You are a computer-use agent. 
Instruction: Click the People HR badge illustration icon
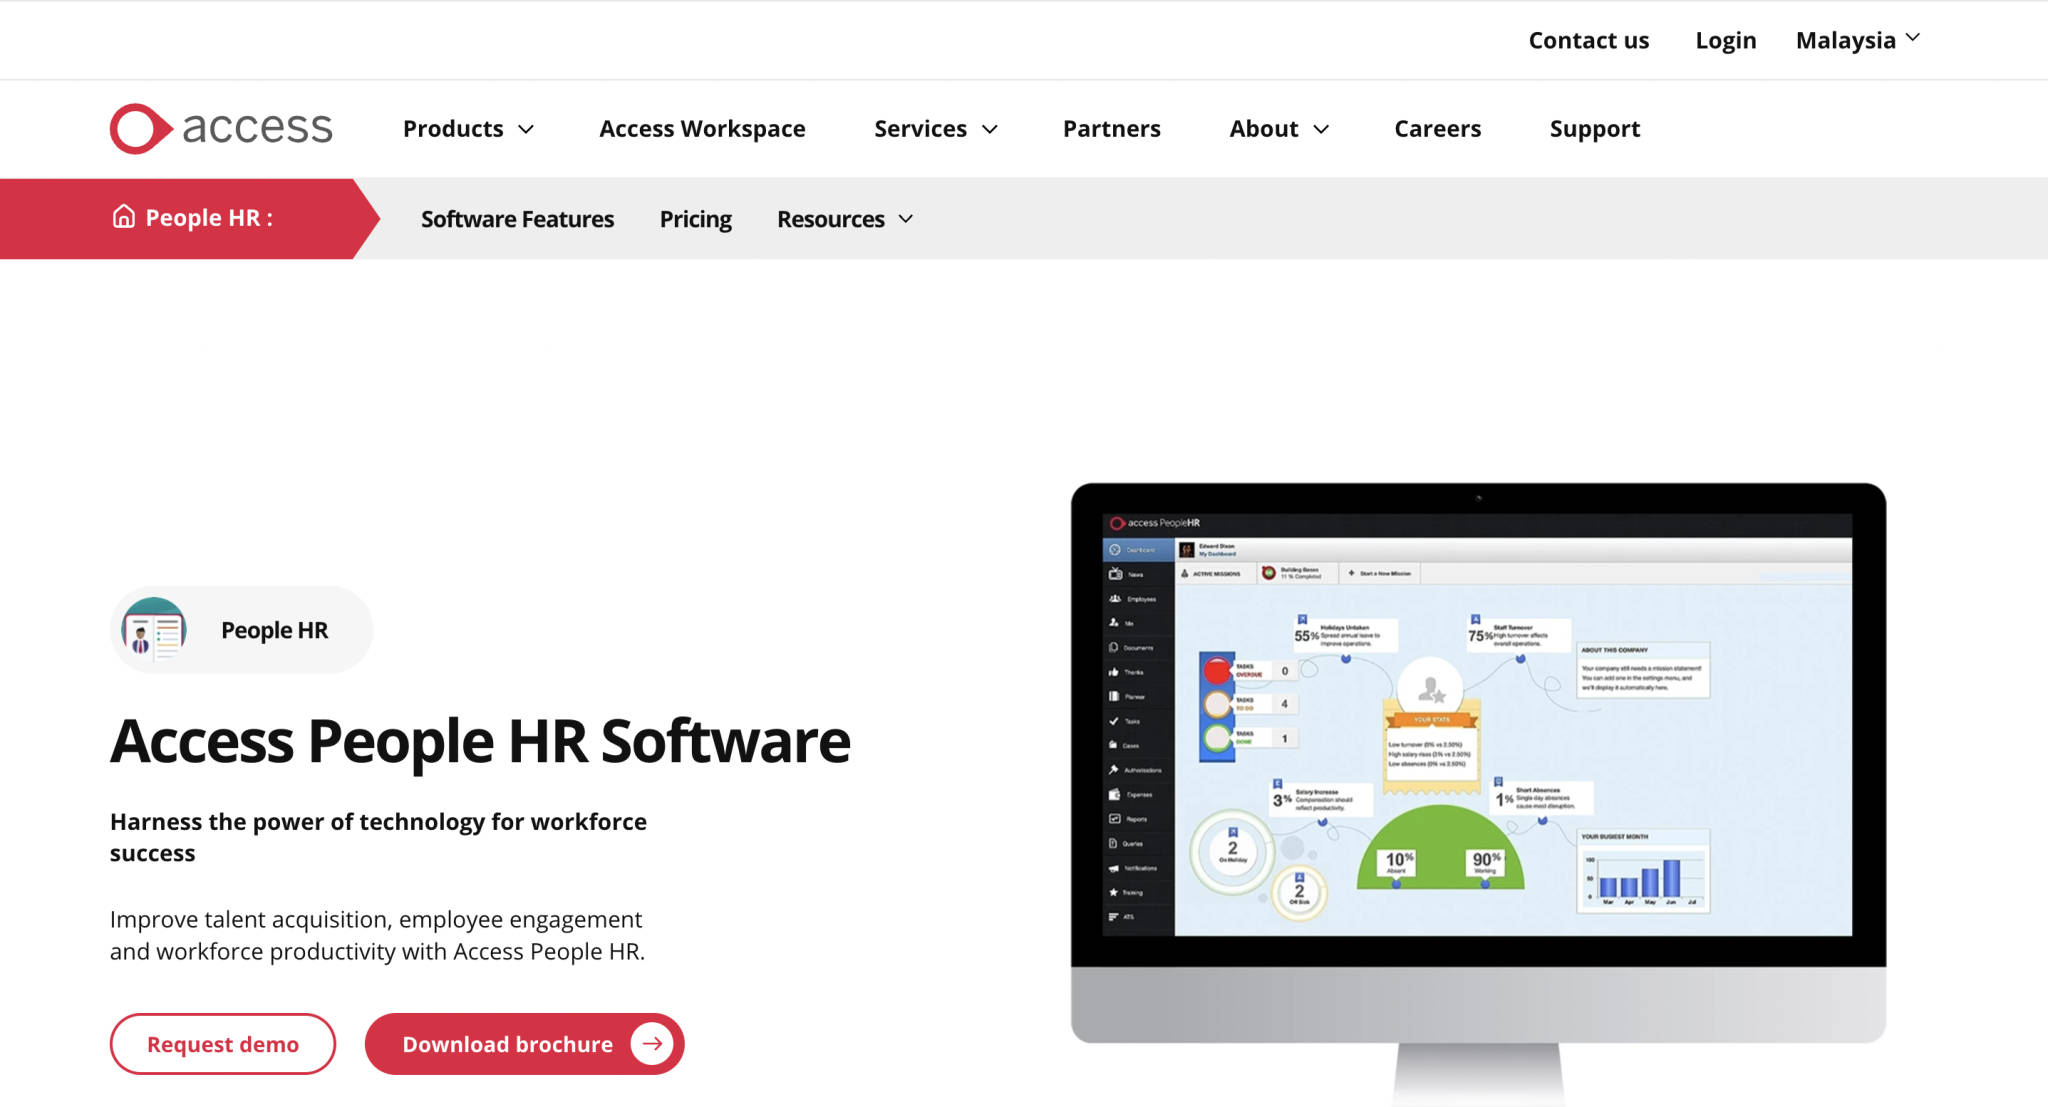coord(153,630)
